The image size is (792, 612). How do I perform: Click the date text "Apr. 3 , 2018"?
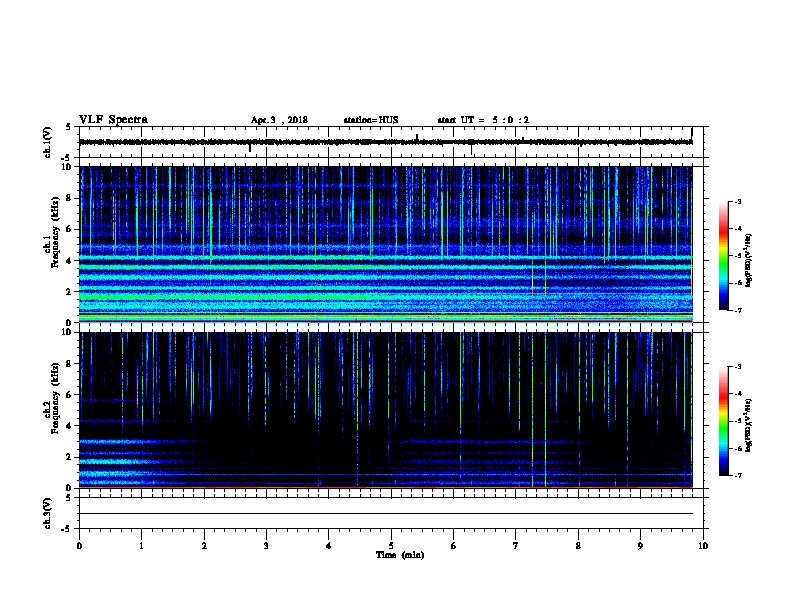point(279,120)
